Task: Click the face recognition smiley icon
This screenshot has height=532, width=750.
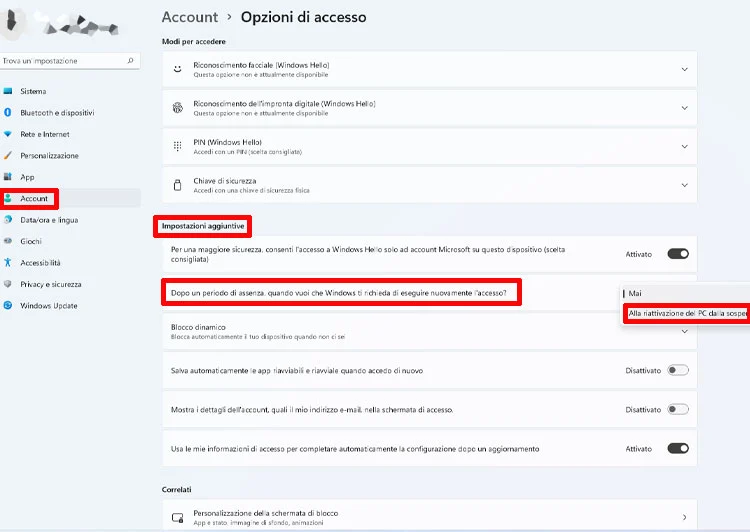Action: 177,69
